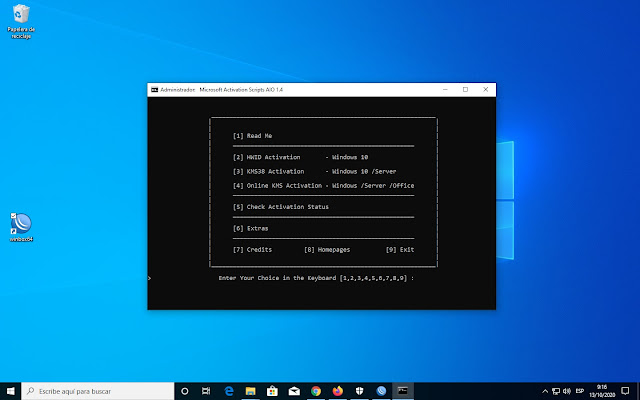Open Cortana from the taskbar circle icon
Viewport: 640px width, 400px height.
[x=184, y=391]
